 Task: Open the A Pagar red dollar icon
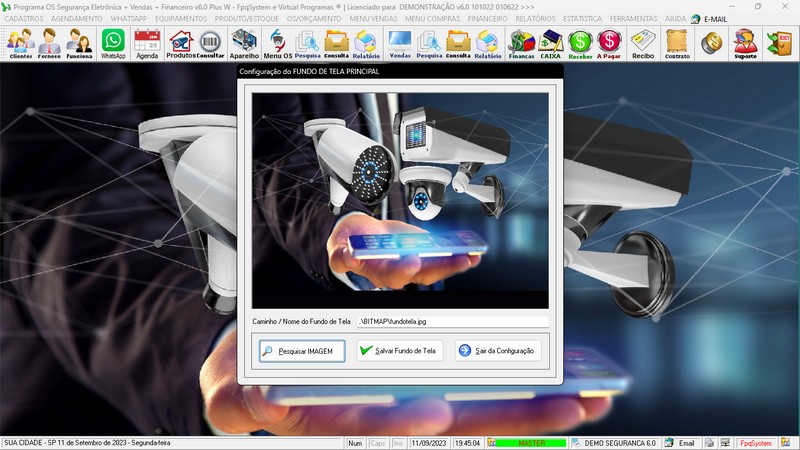click(x=609, y=43)
